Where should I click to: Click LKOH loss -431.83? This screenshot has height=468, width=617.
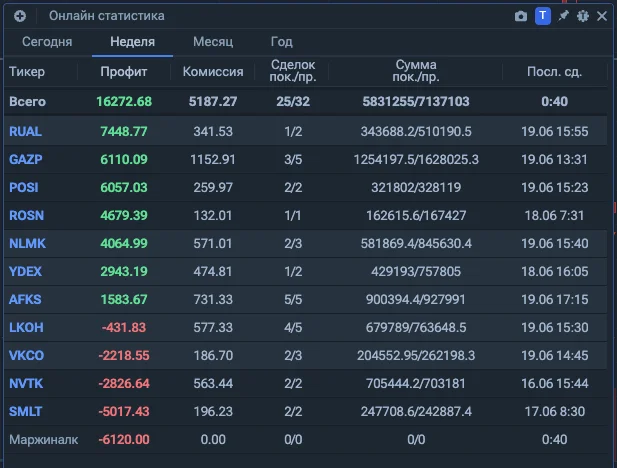[124, 327]
